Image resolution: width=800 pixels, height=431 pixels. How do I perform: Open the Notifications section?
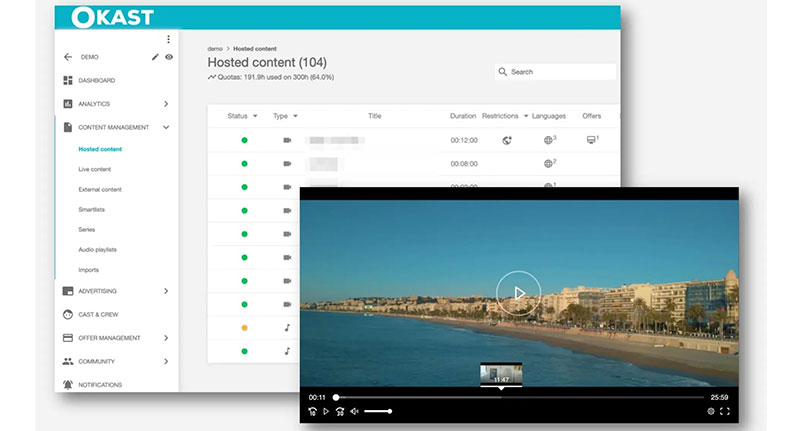click(100, 385)
